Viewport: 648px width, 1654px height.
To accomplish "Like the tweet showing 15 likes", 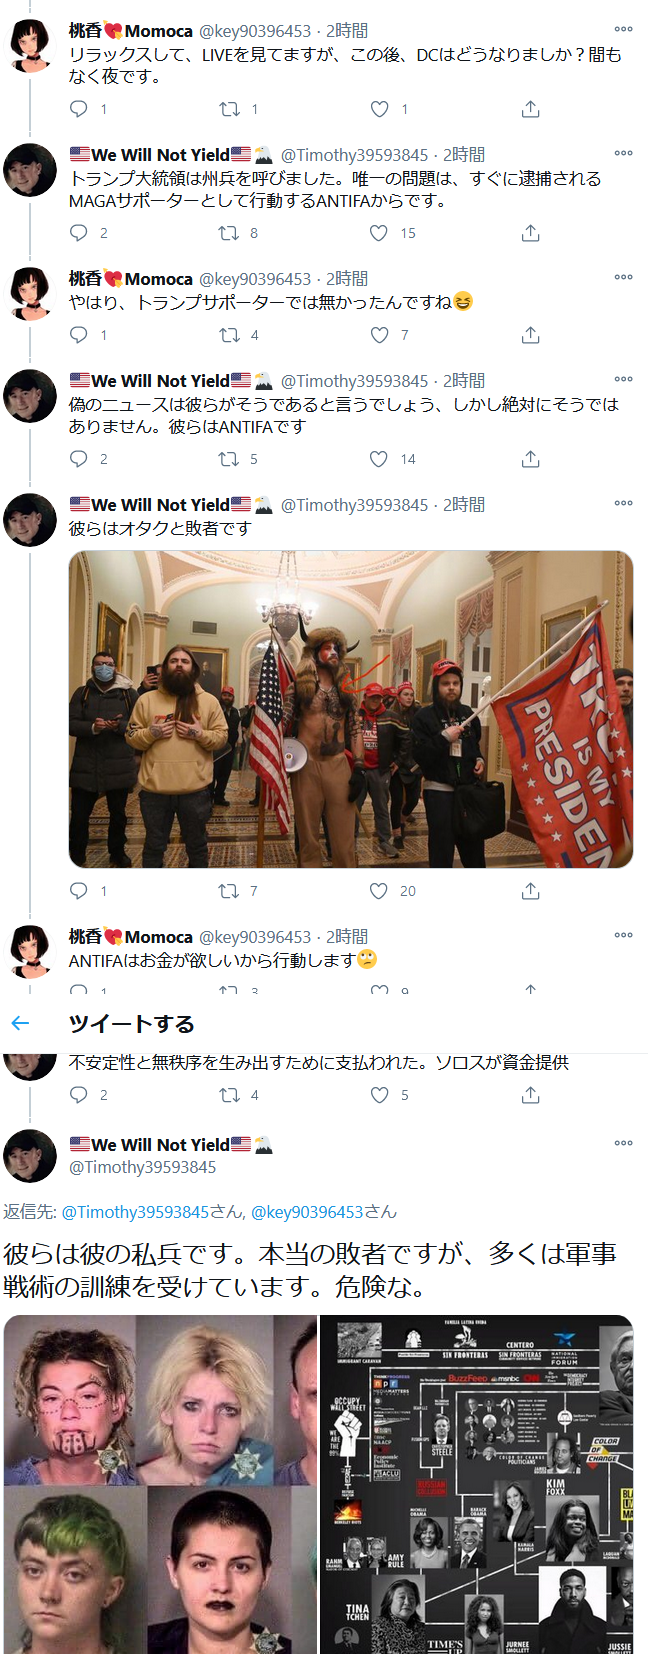I will 379,233.
